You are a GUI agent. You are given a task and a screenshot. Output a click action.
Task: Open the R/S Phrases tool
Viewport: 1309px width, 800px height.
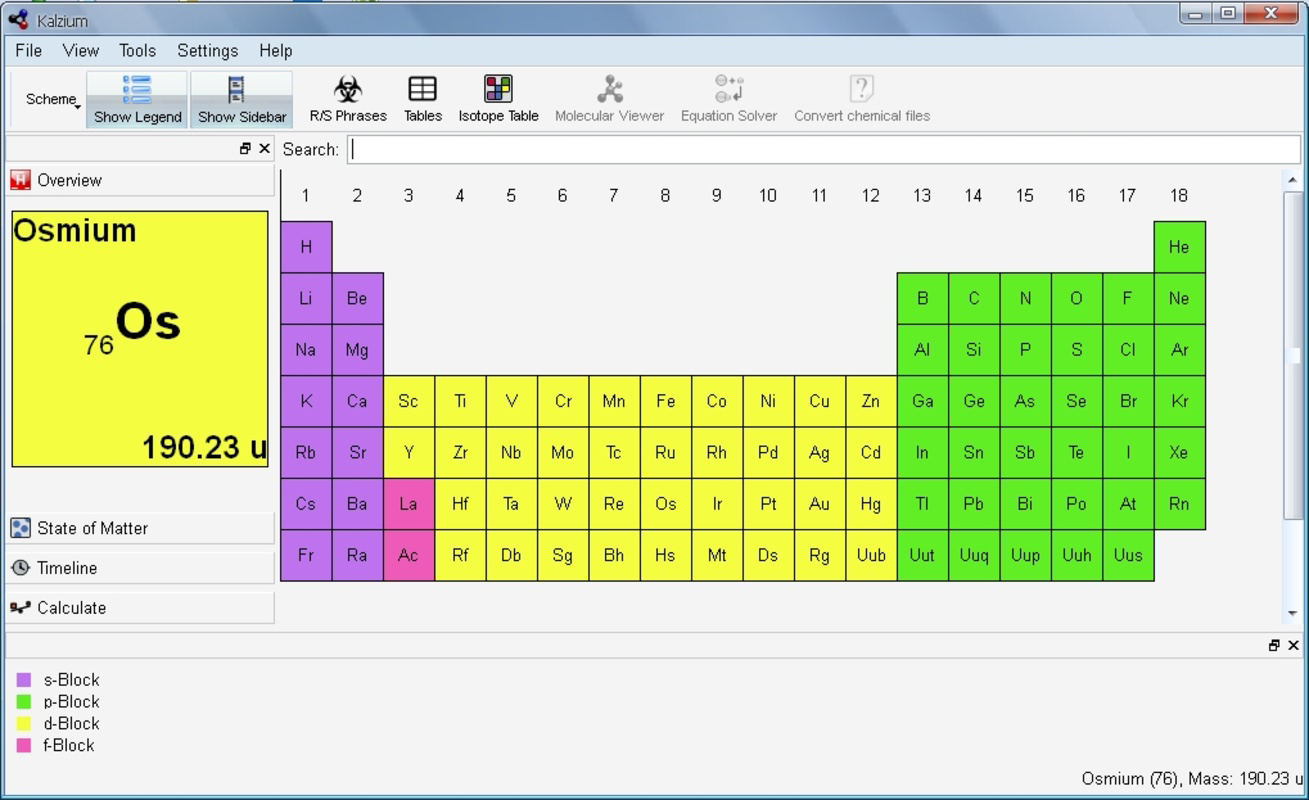point(347,99)
